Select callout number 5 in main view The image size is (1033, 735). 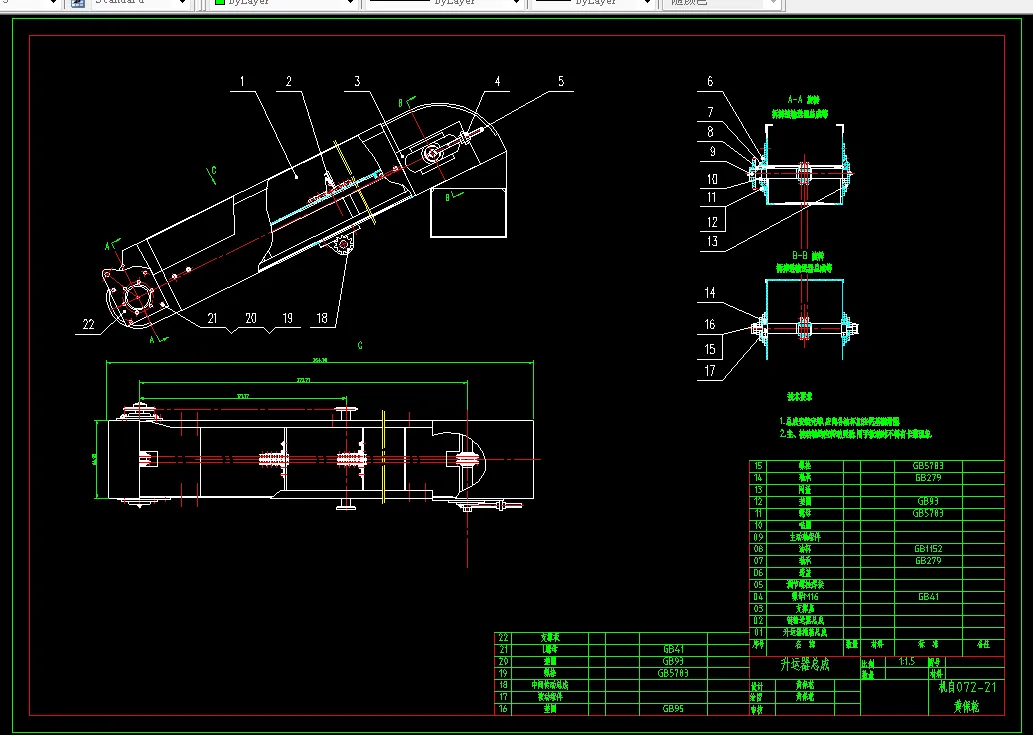(561, 81)
